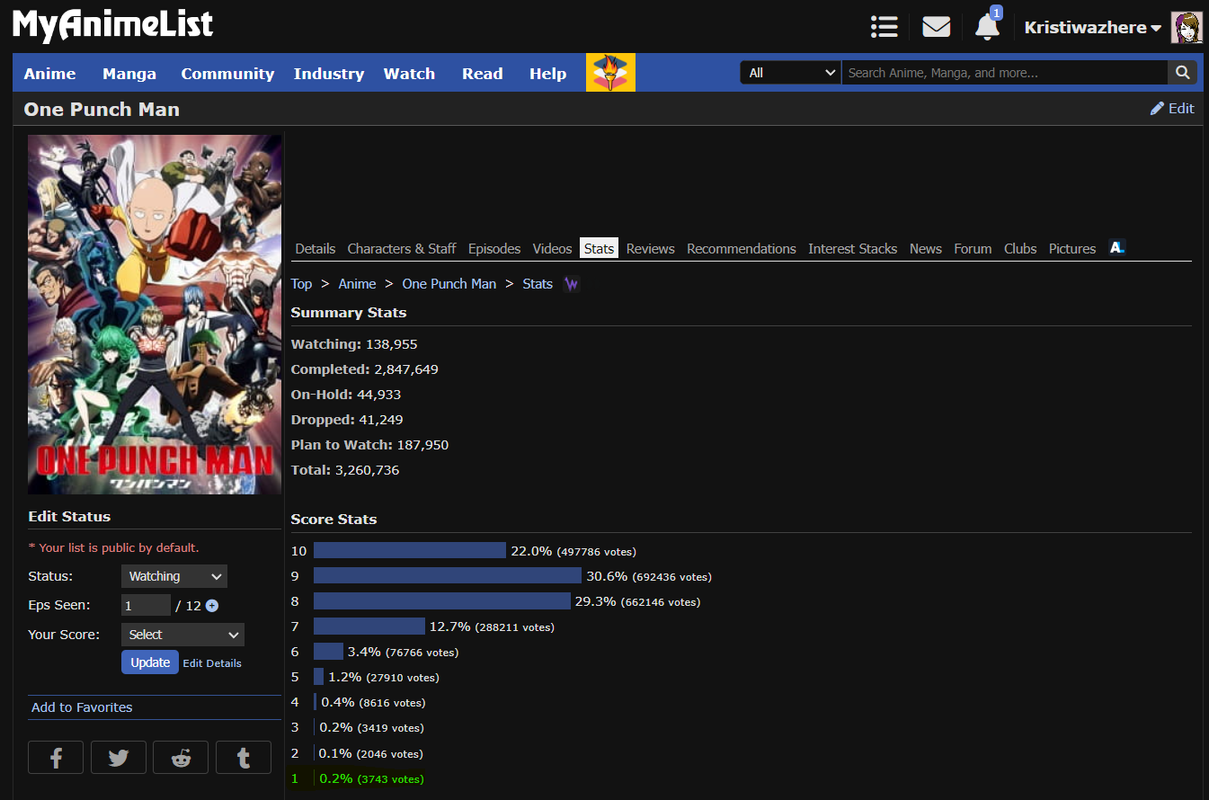The height and width of the screenshot is (800, 1209).
Task: Switch to the Episodes tab
Action: 494,248
